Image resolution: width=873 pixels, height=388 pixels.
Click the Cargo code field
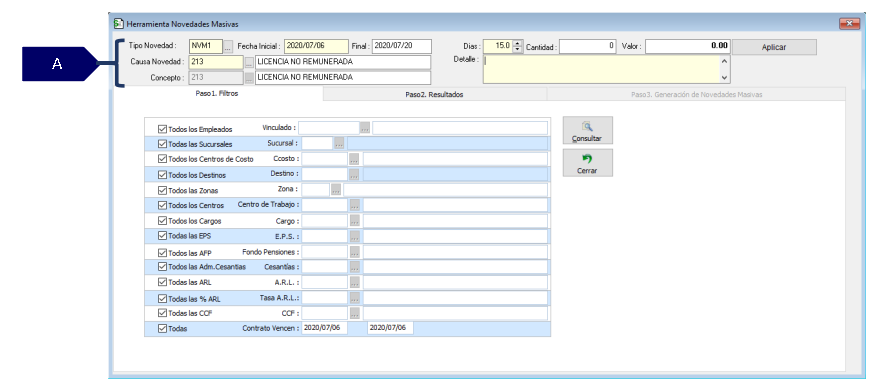[x=325, y=221]
